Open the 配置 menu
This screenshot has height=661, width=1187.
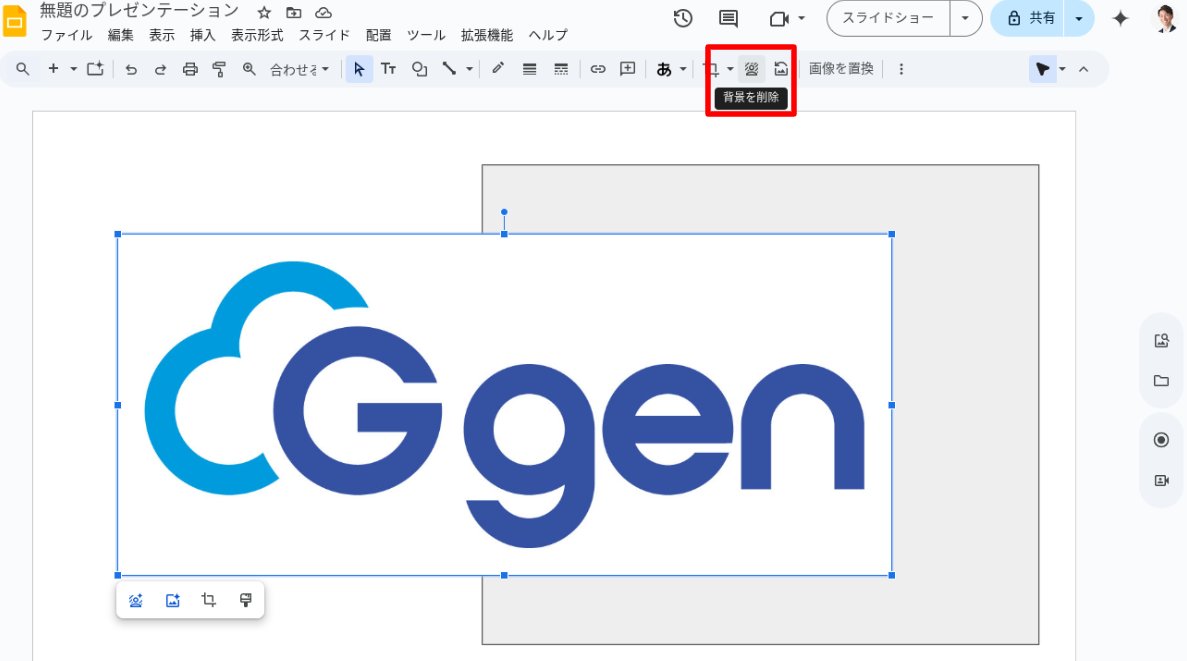(x=379, y=36)
